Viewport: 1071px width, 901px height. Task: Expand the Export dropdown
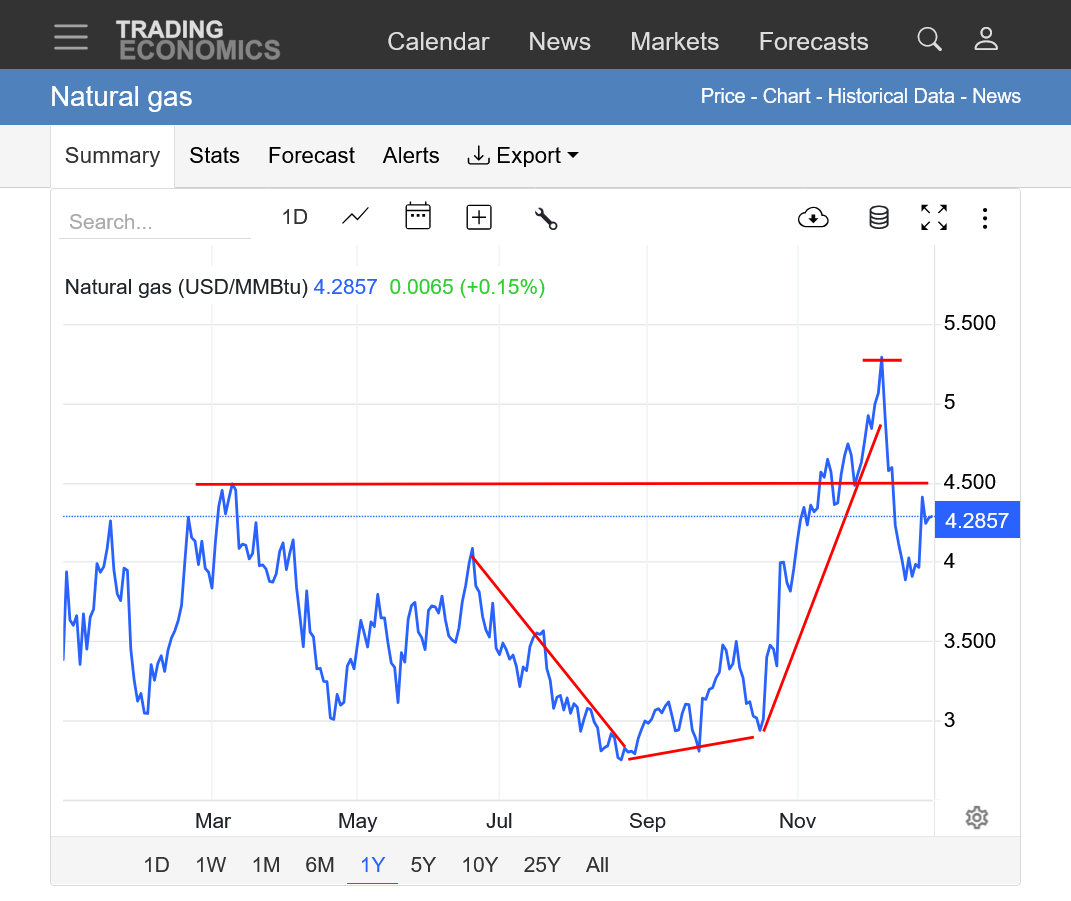(523, 156)
